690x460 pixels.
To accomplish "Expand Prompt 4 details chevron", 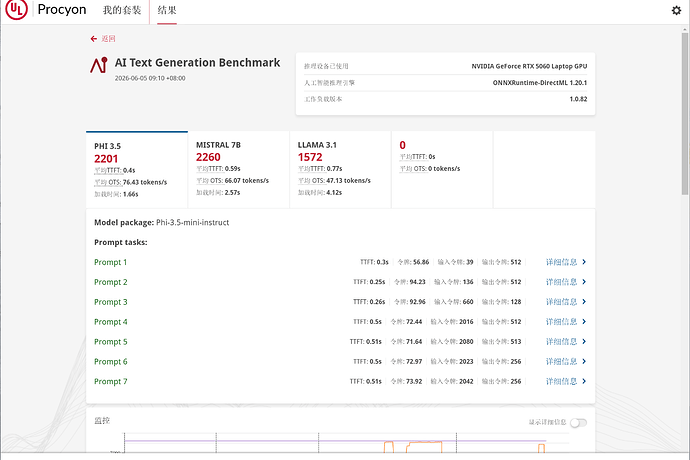I will (x=584, y=322).
